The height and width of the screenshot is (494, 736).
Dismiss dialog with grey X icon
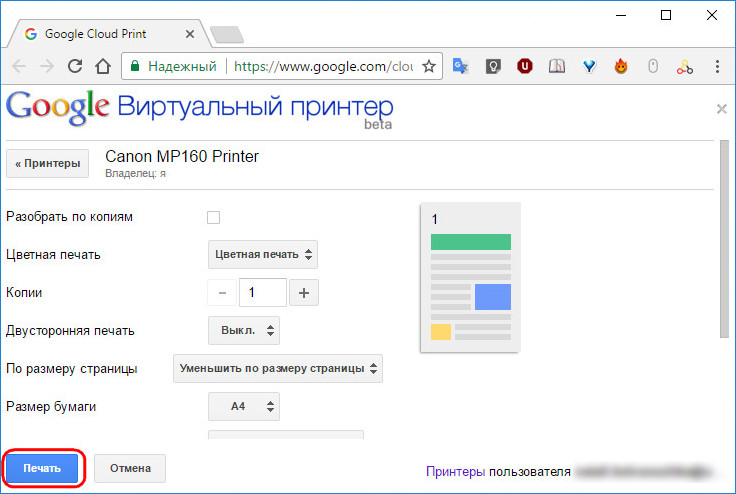[x=721, y=109]
